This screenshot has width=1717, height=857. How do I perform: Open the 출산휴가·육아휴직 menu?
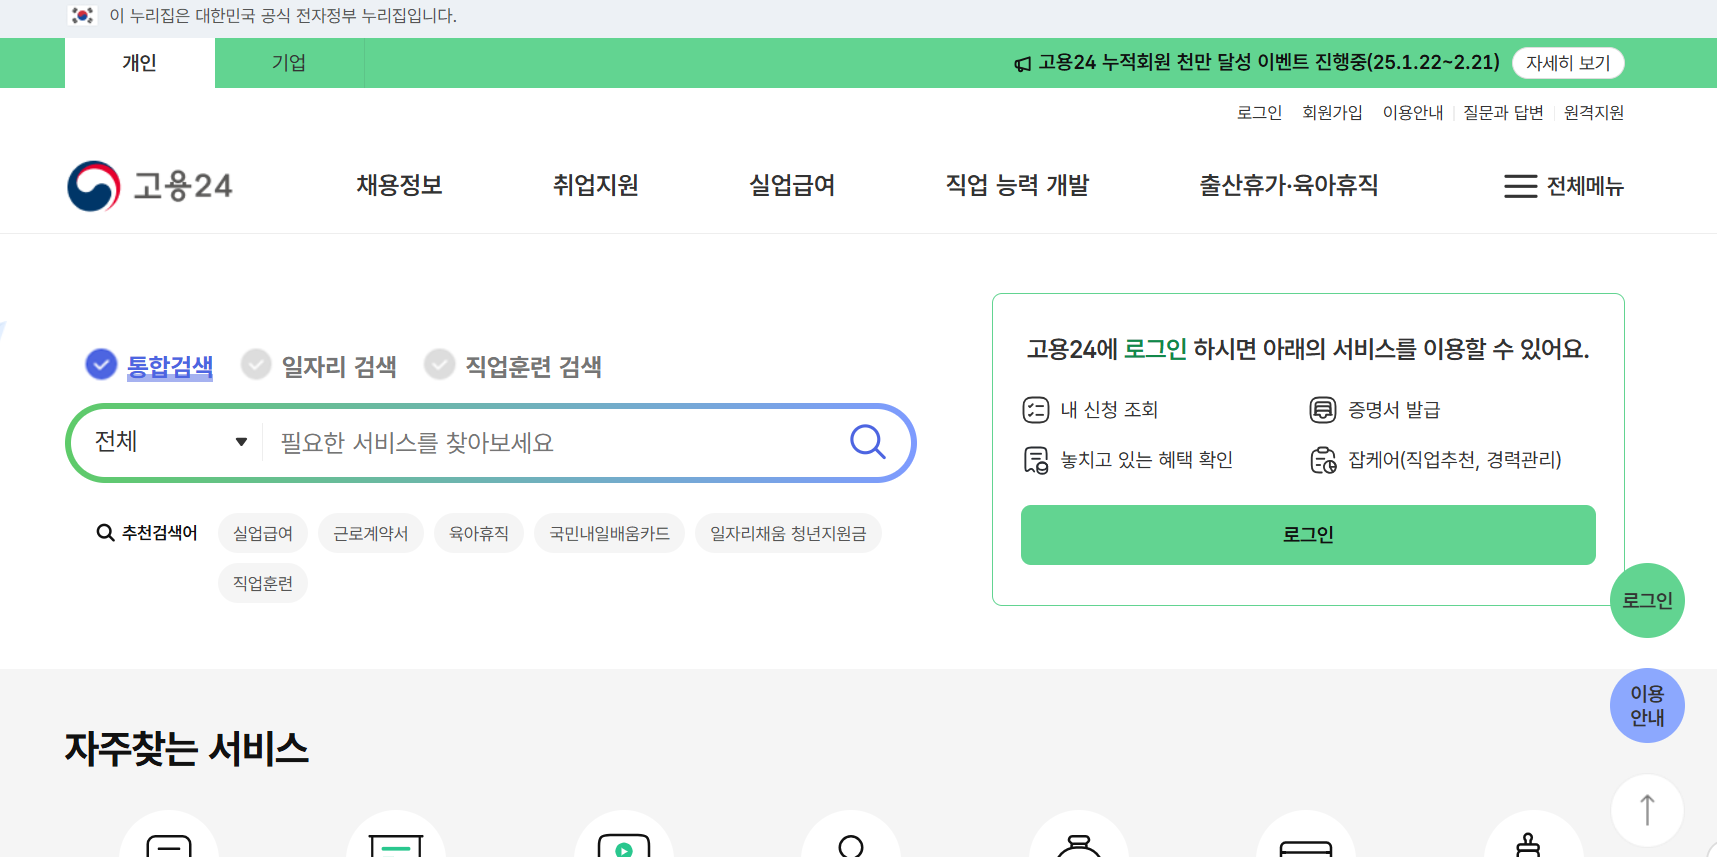coord(1289,185)
